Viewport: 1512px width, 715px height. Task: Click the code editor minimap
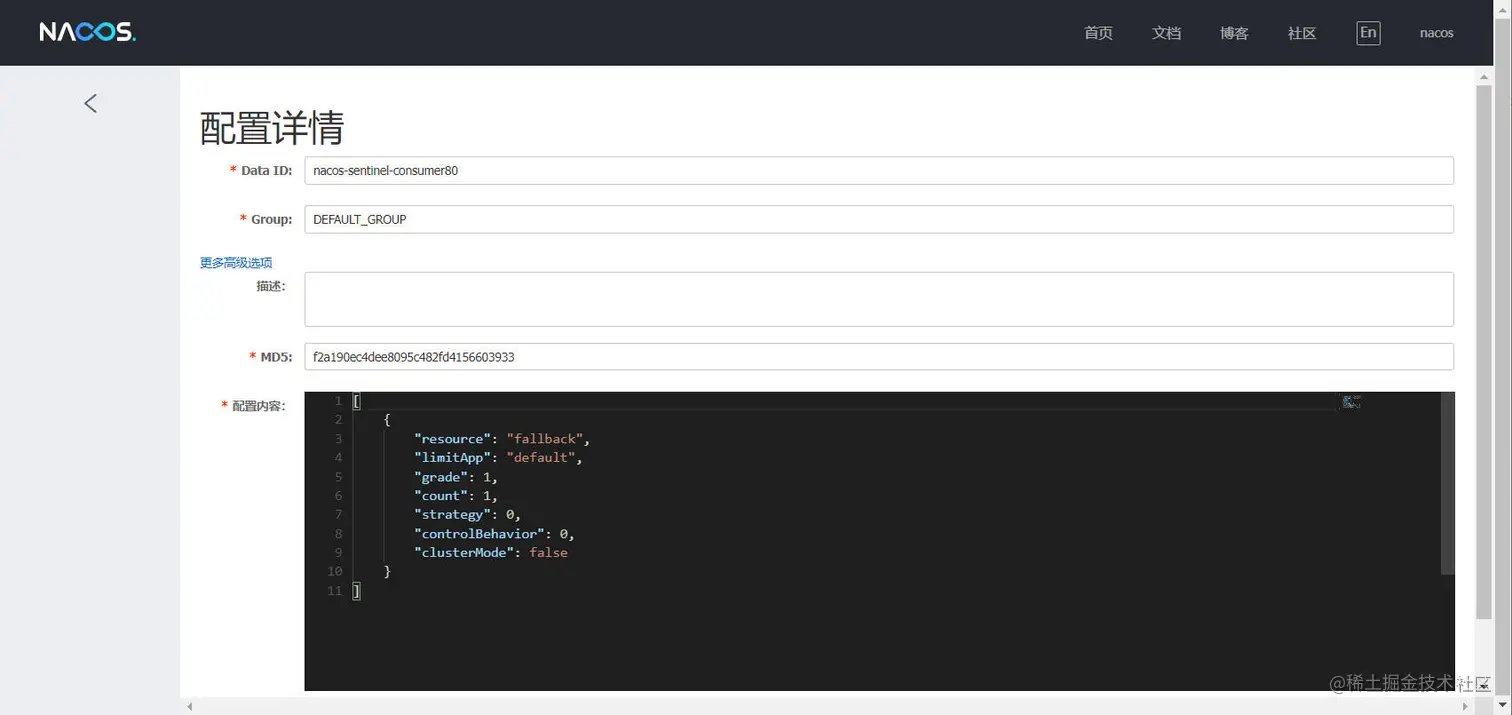coord(1352,402)
